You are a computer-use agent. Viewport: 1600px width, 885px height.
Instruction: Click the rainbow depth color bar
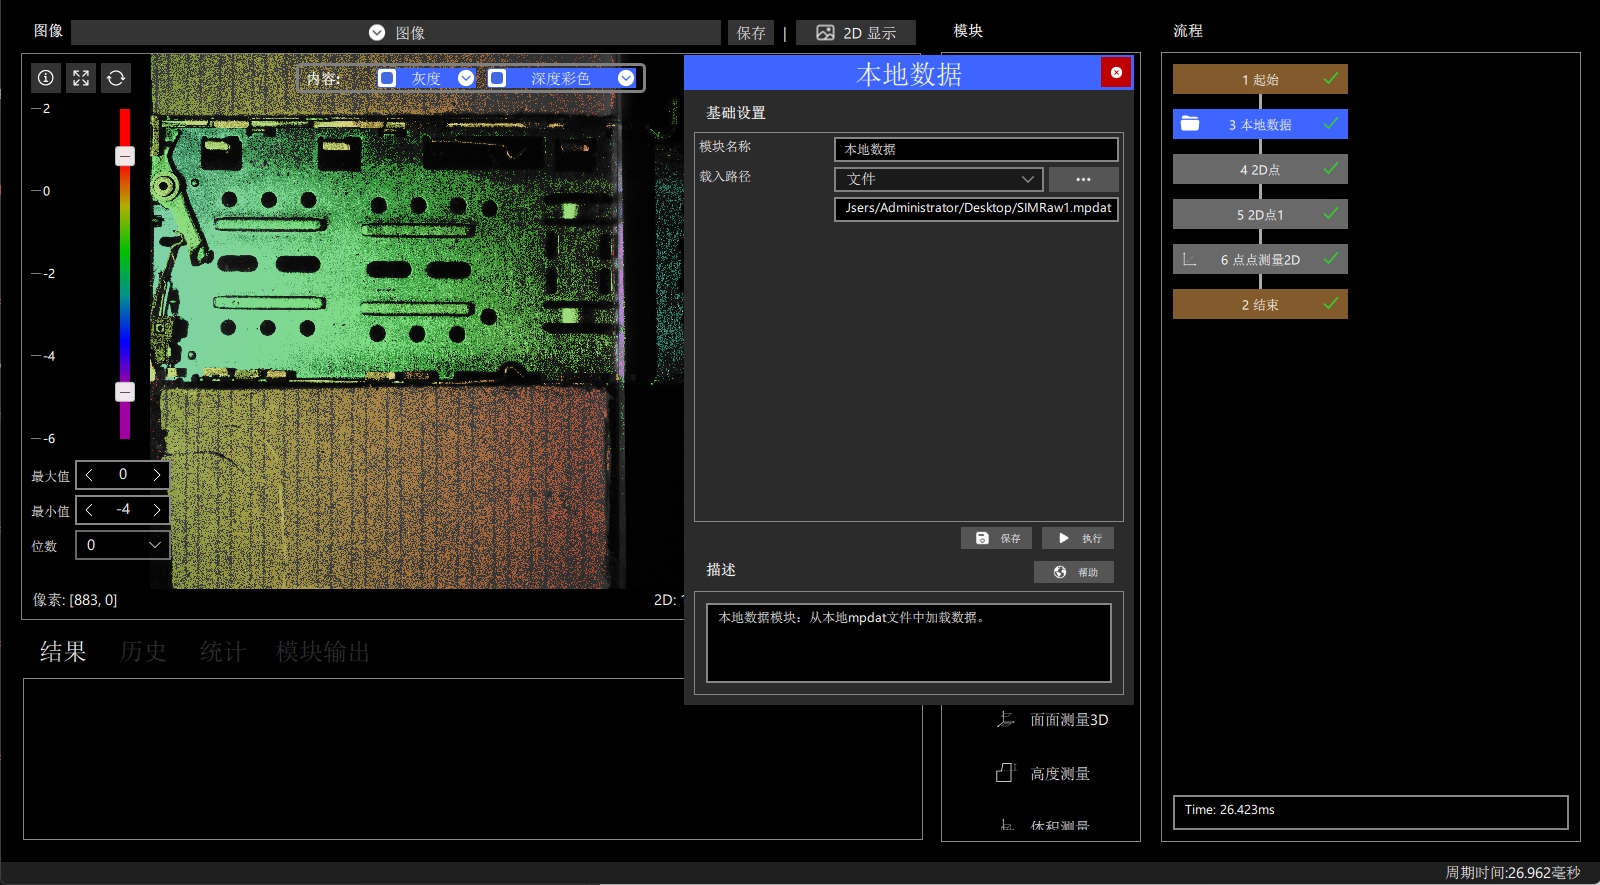click(125, 274)
